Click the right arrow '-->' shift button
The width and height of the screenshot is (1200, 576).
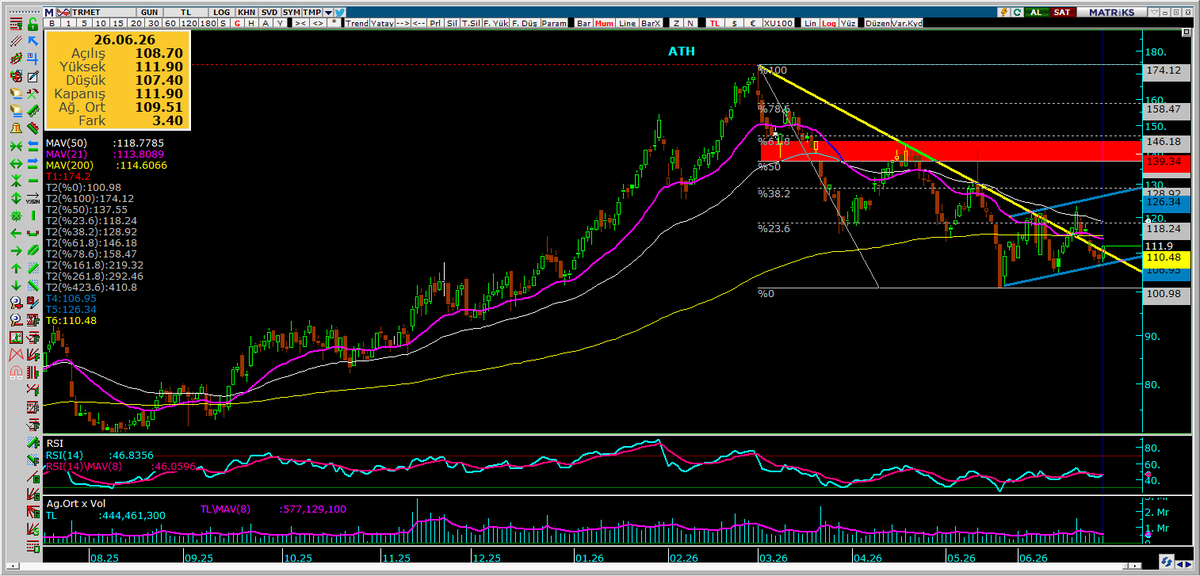click(403, 23)
